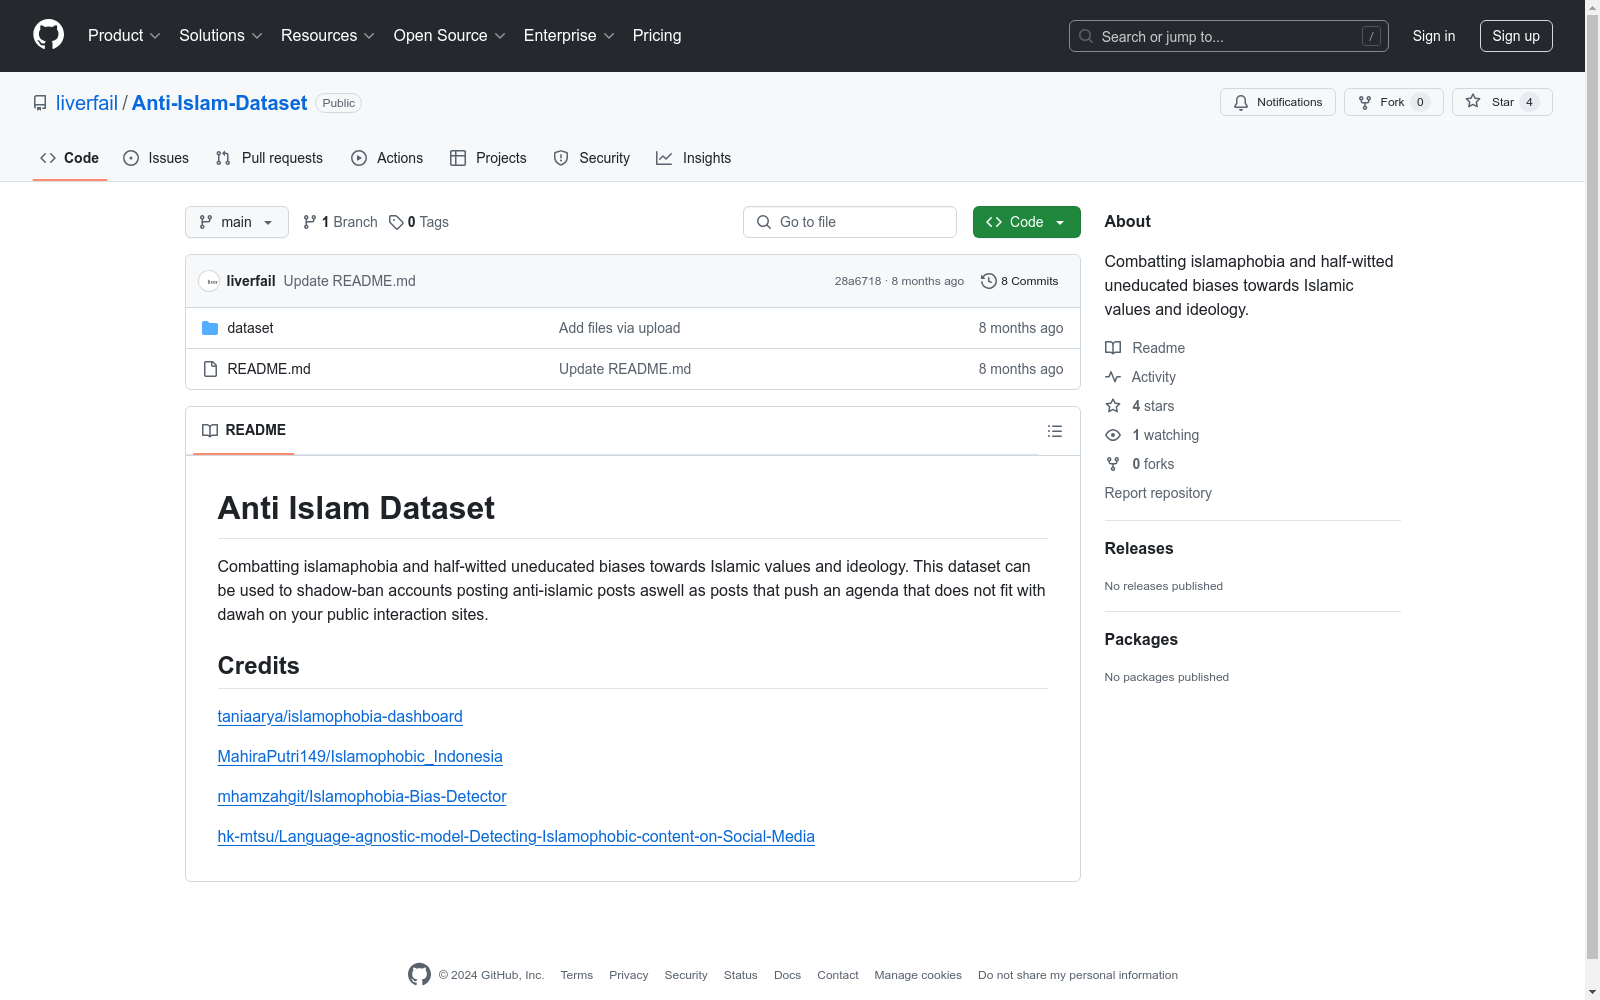This screenshot has width=1600, height=1000.
Task: Open the Security tab
Action: (x=592, y=158)
